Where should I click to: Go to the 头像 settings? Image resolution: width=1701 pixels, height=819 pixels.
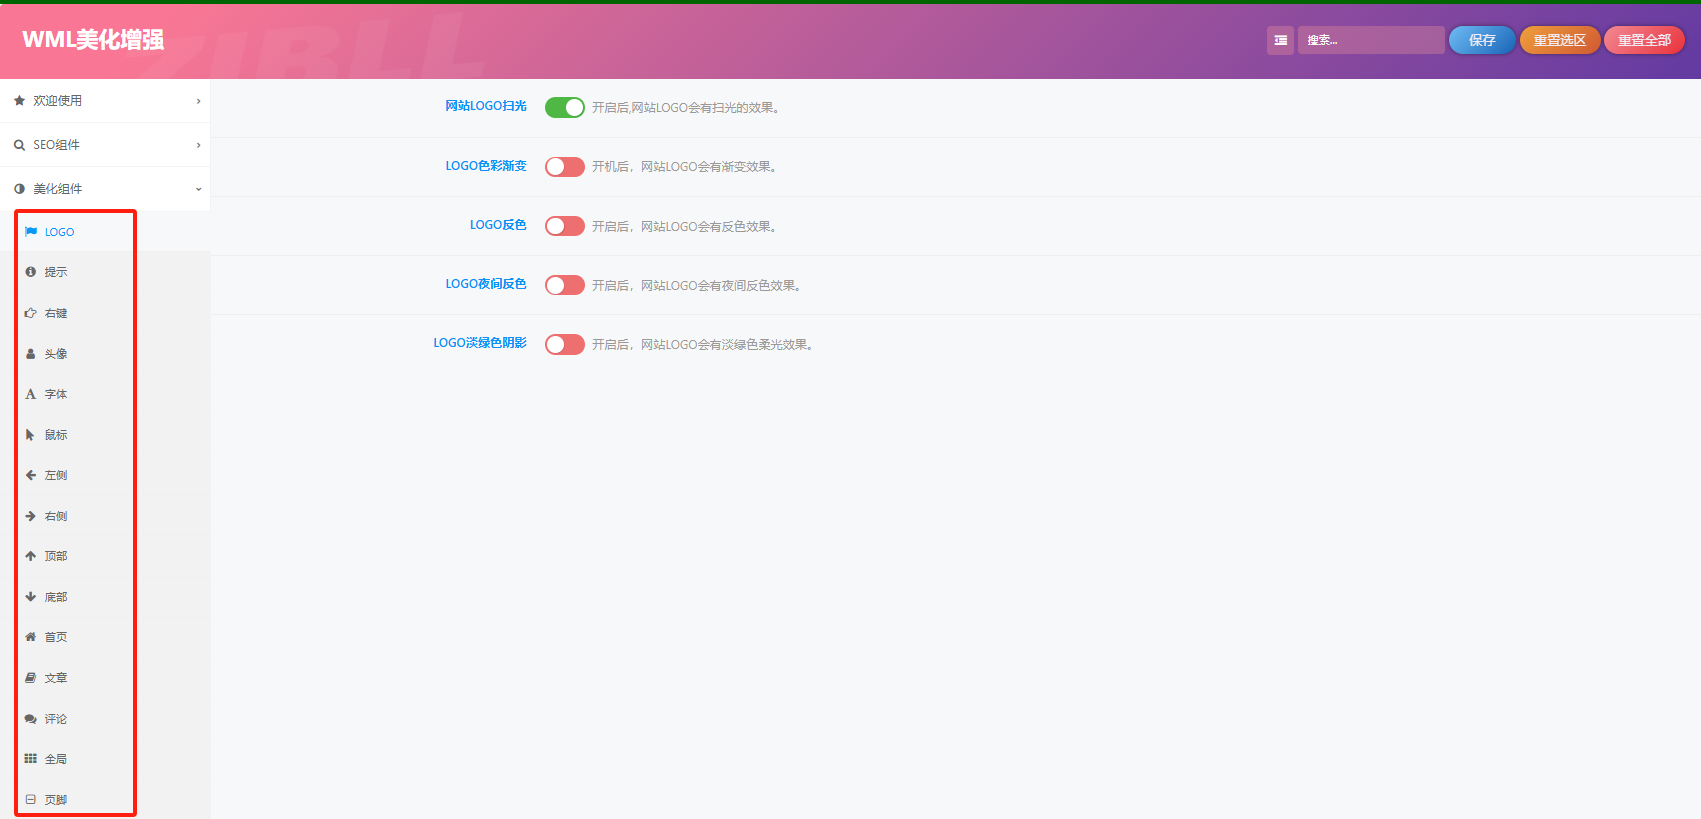pos(105,354)
